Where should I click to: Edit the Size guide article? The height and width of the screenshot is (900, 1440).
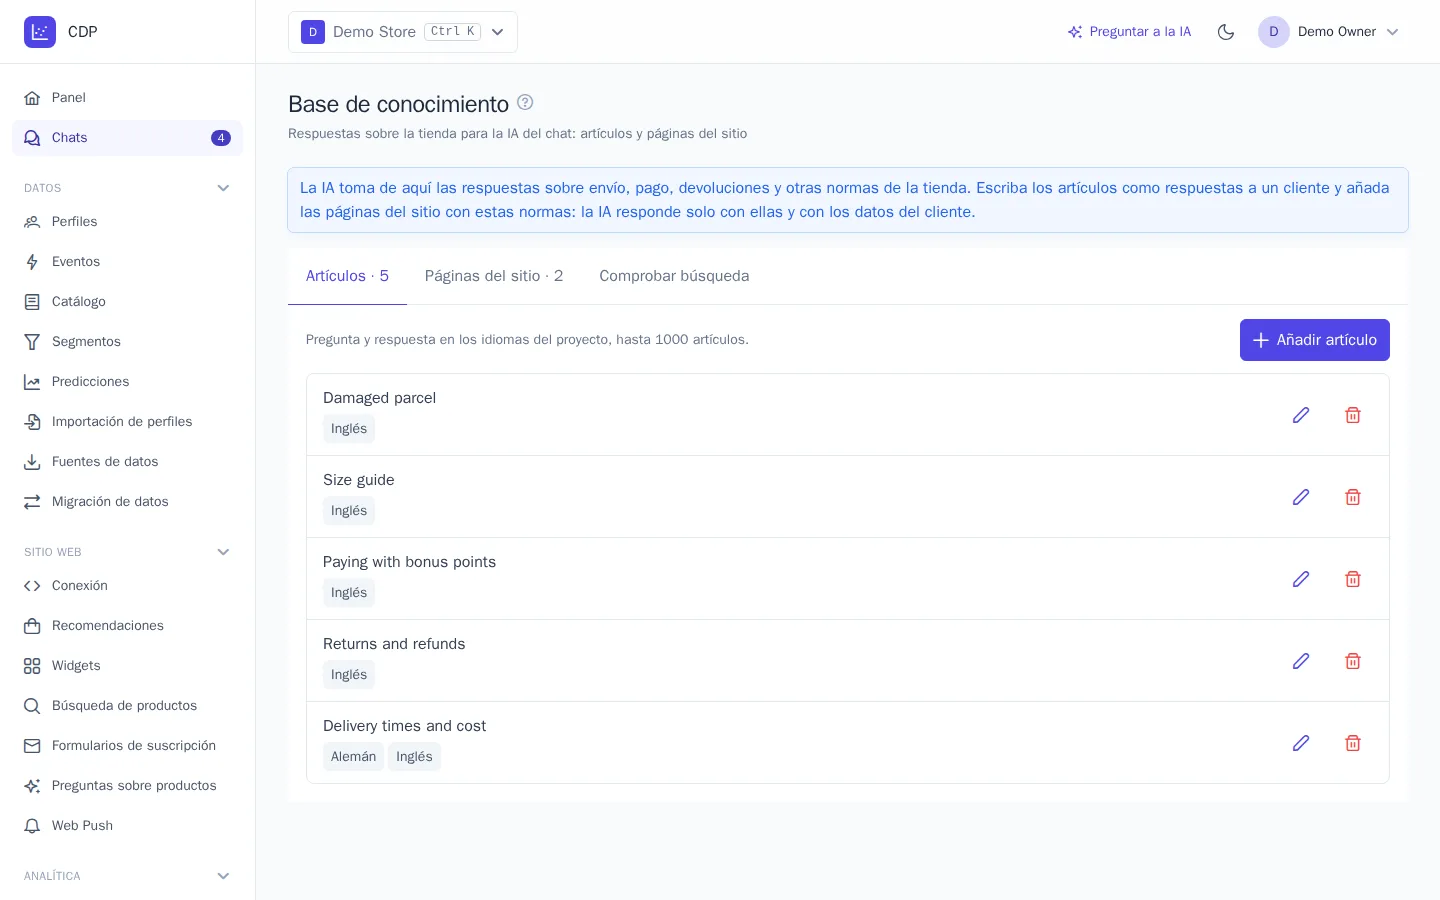tap(1301, 497)
